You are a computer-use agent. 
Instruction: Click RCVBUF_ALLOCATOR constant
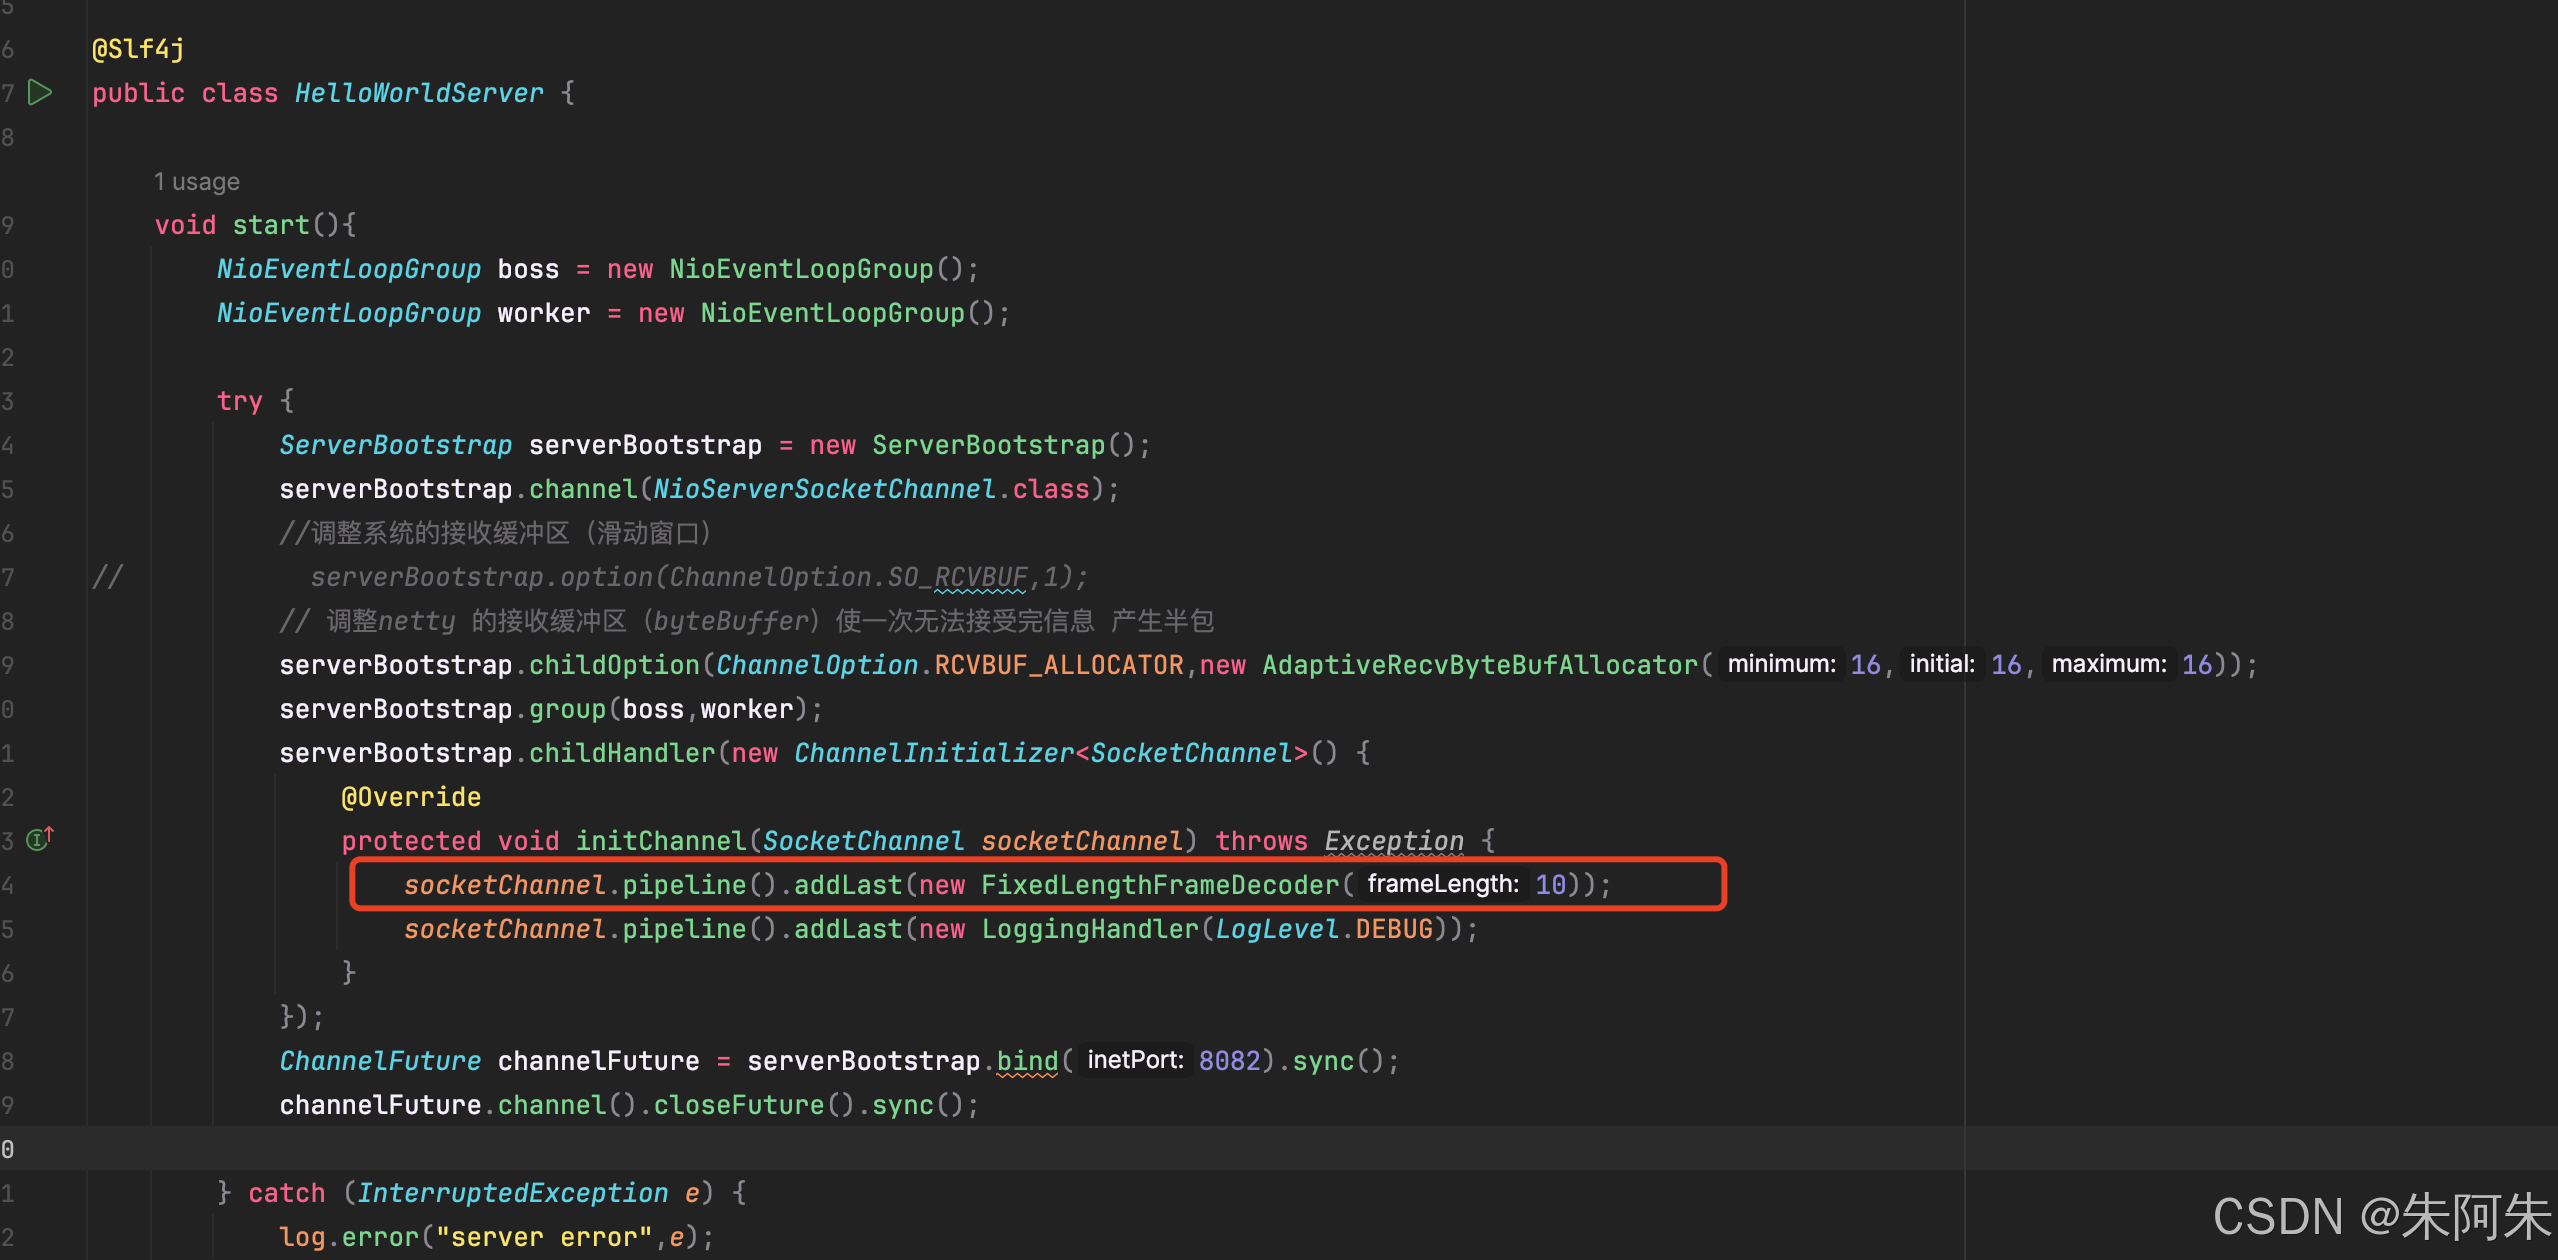pos(1059,665)
